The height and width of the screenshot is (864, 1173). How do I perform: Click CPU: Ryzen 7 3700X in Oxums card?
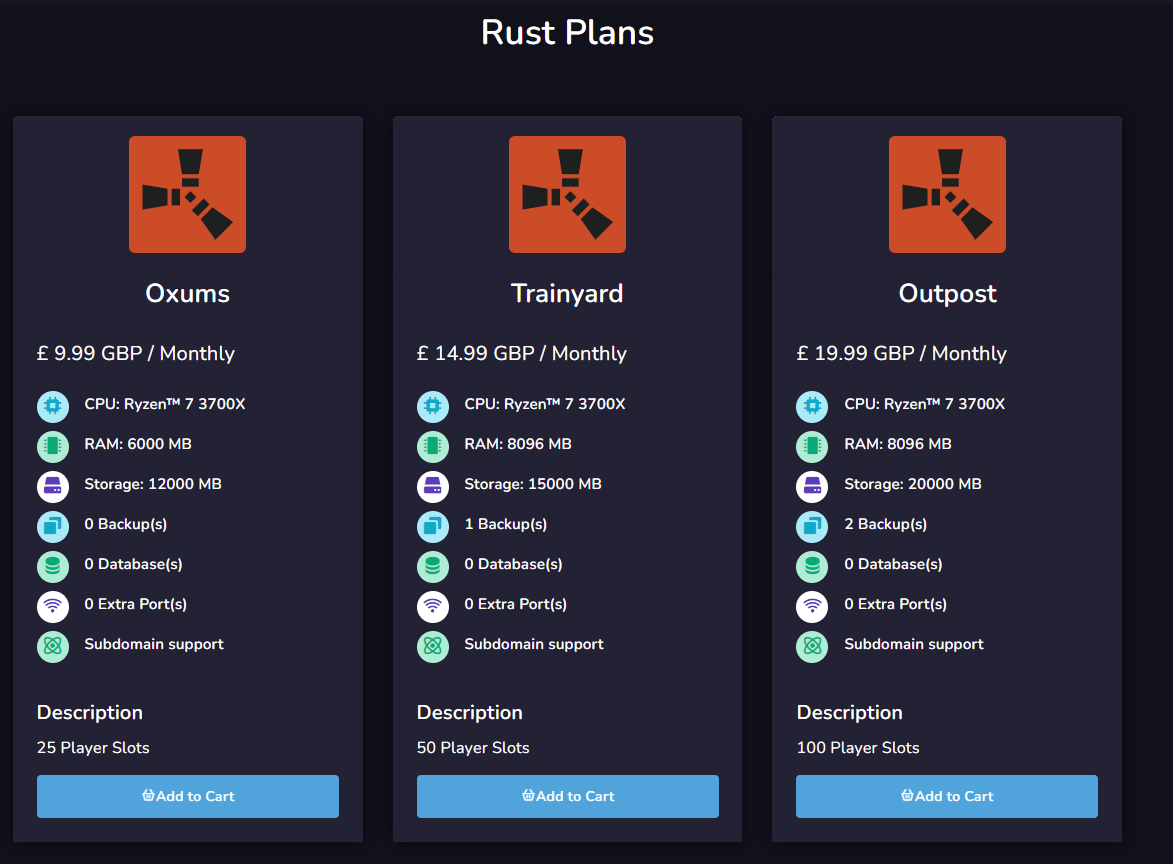coord(165,404)
